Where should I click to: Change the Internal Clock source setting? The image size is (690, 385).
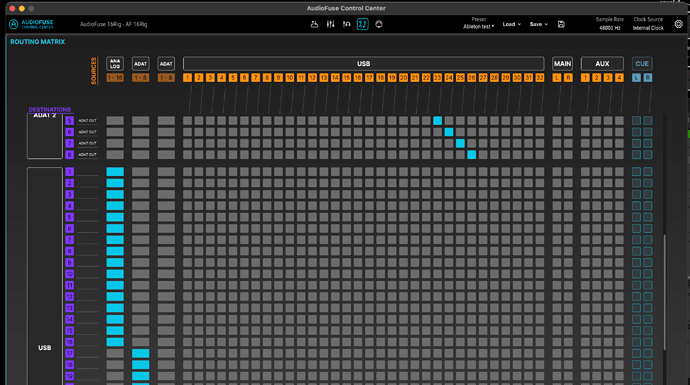[x=648, y=28]
